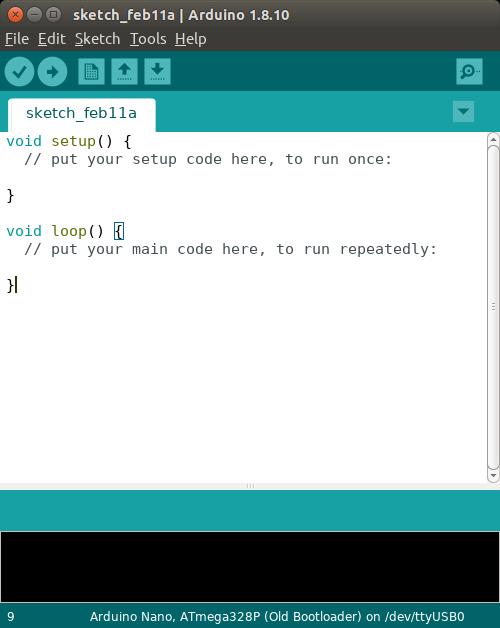This screenshot has width=500, height=628.
Task: Open the Help menu
Action: click(191, 39)
